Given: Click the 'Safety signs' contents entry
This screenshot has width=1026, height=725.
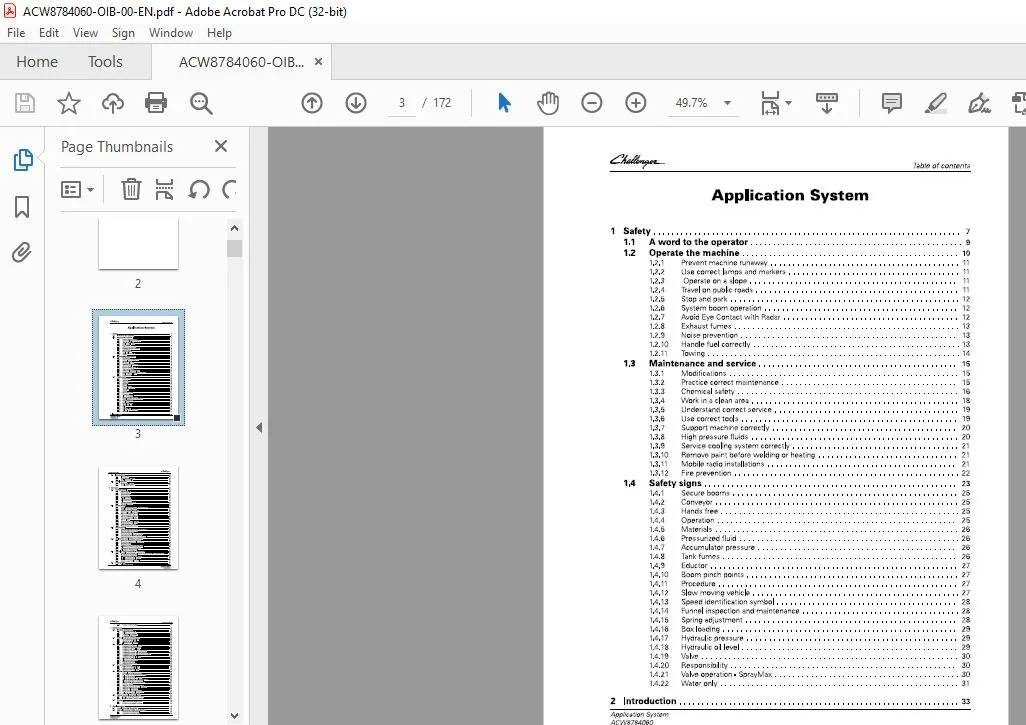Looking at the screenshot, I should click(x=796, y=484).
